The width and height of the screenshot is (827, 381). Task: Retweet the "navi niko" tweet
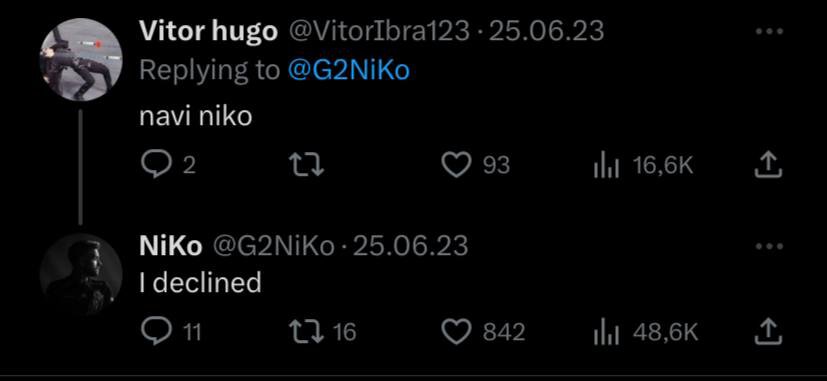coord(307,165)
